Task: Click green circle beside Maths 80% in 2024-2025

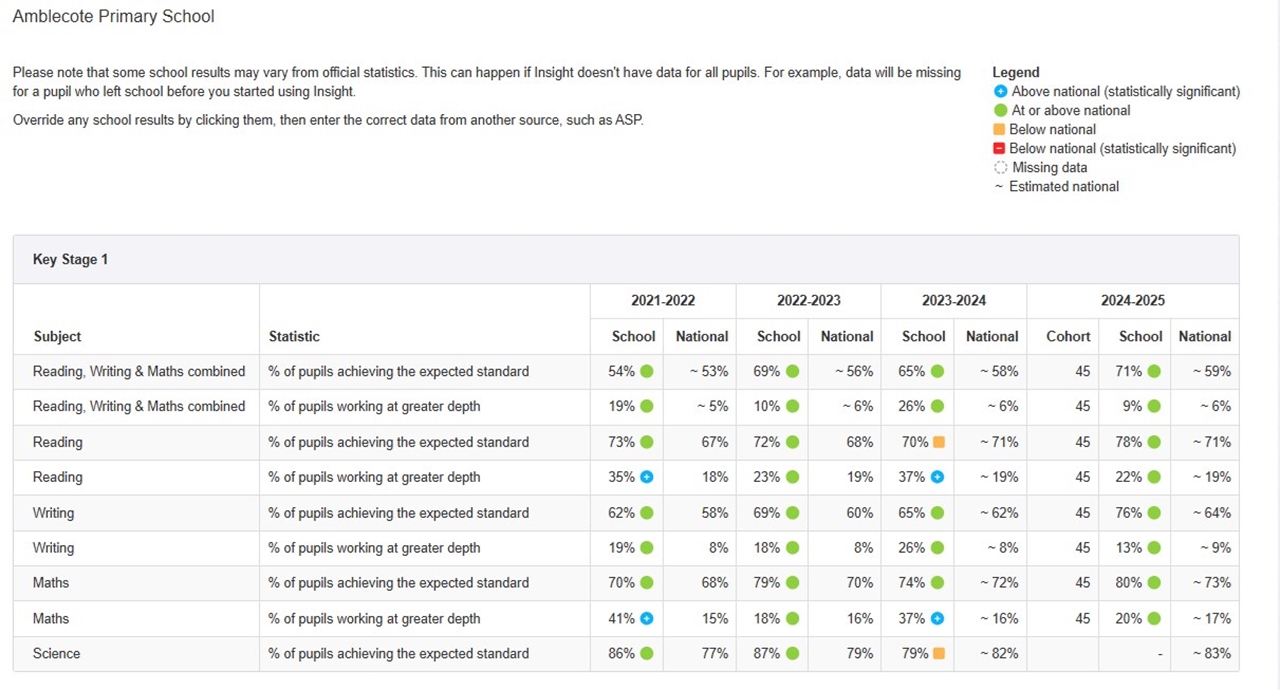Action: [1154, 583]
